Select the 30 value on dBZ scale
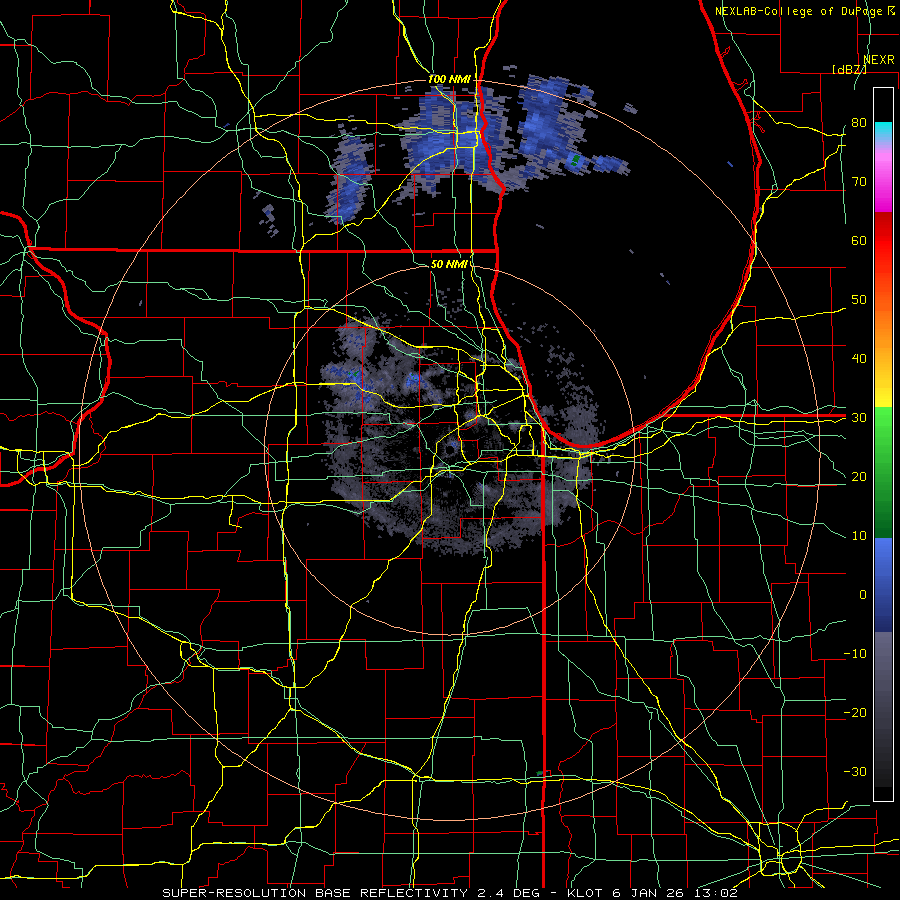900x900 pixels. pyautogui.click(x=859, y=418)
